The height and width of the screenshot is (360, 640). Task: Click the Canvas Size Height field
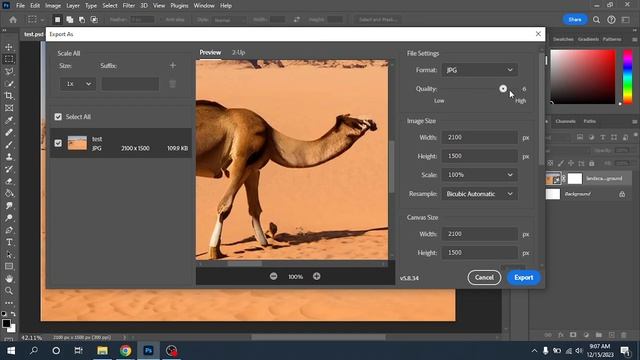coord(479,253)
